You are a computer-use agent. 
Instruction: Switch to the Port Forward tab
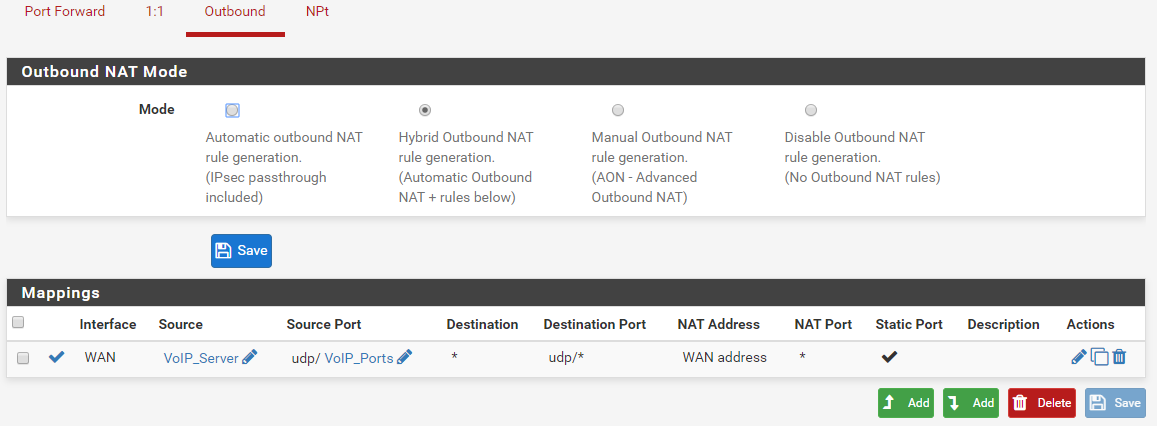click(64, 12)
